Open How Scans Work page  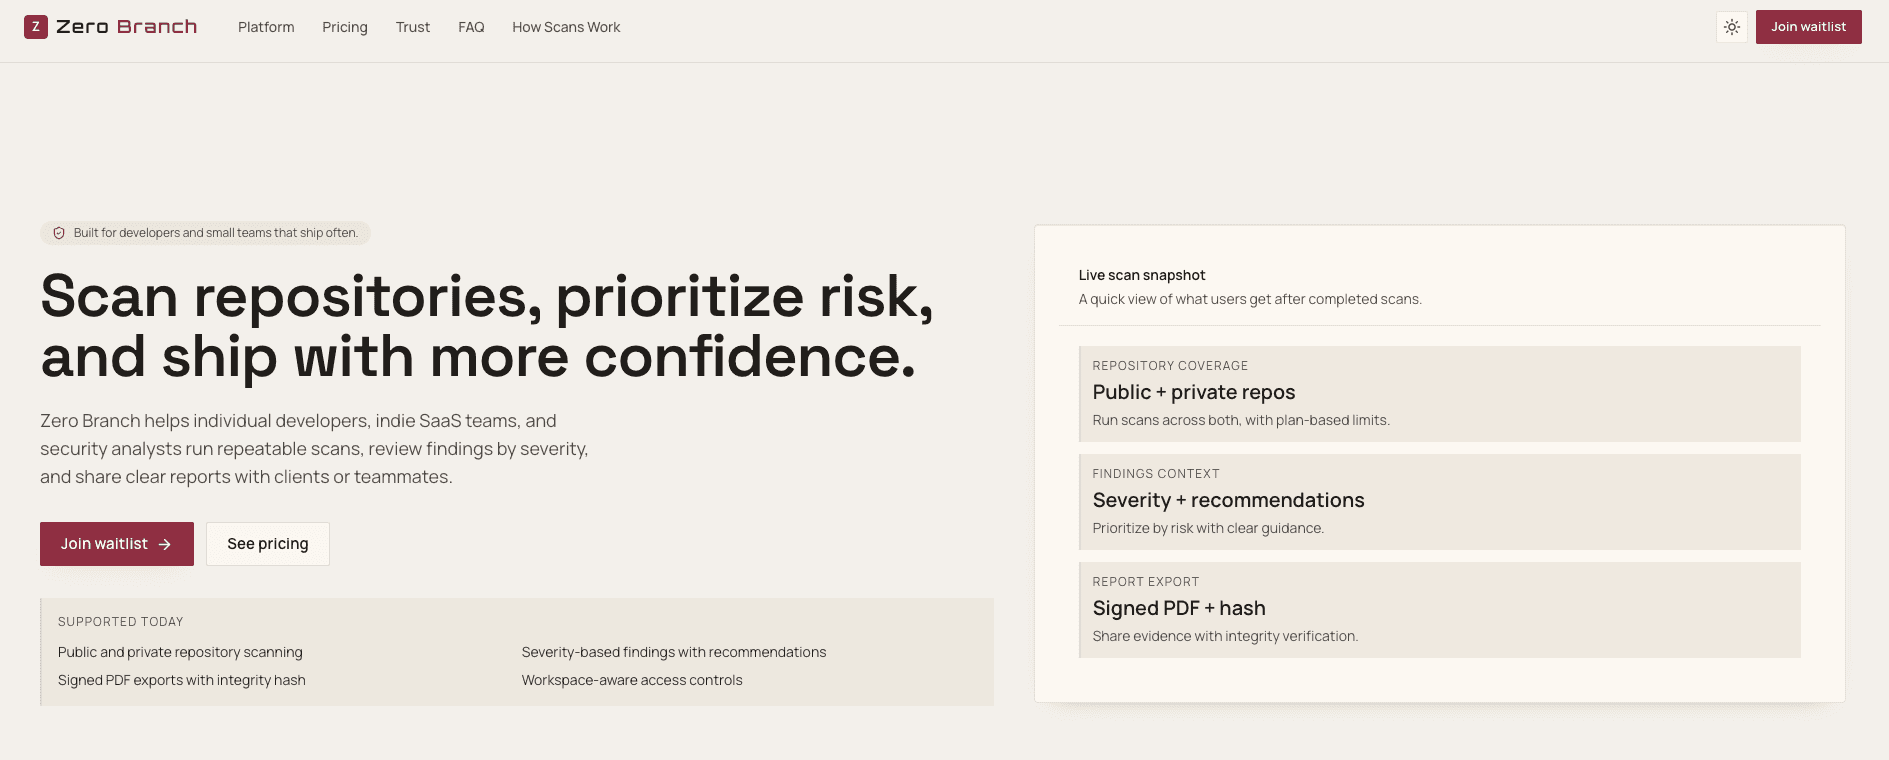pyautogui.click(x=566, y=27)
